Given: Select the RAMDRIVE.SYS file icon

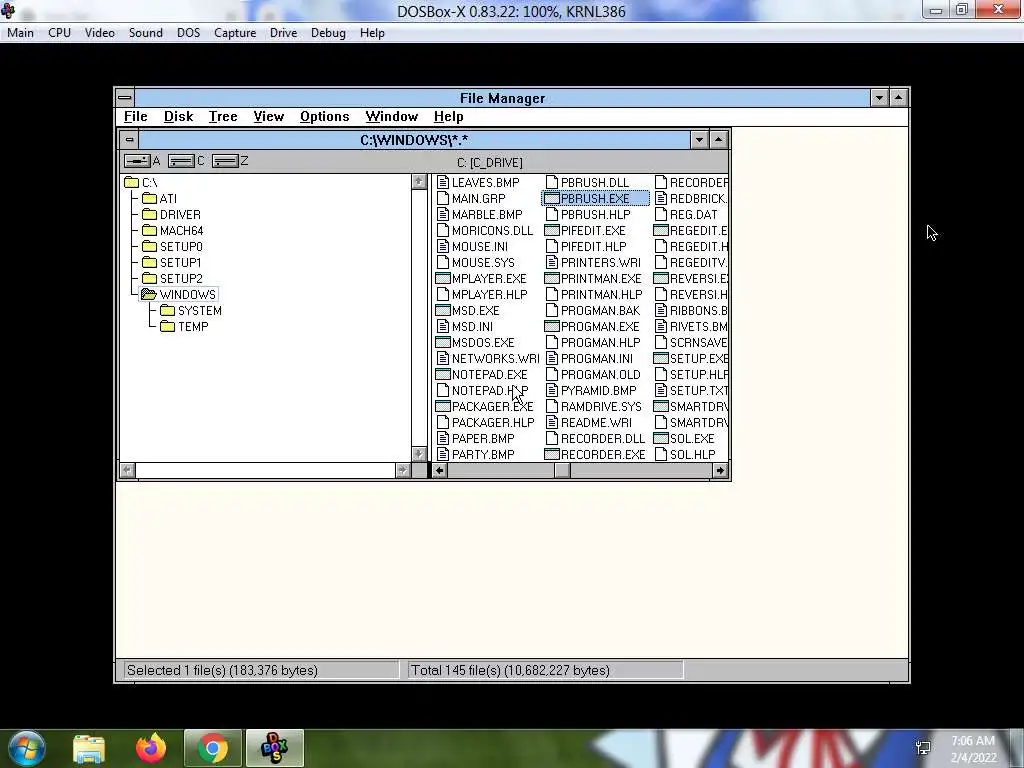Looking at the screenshot, I should click(552, 406).
